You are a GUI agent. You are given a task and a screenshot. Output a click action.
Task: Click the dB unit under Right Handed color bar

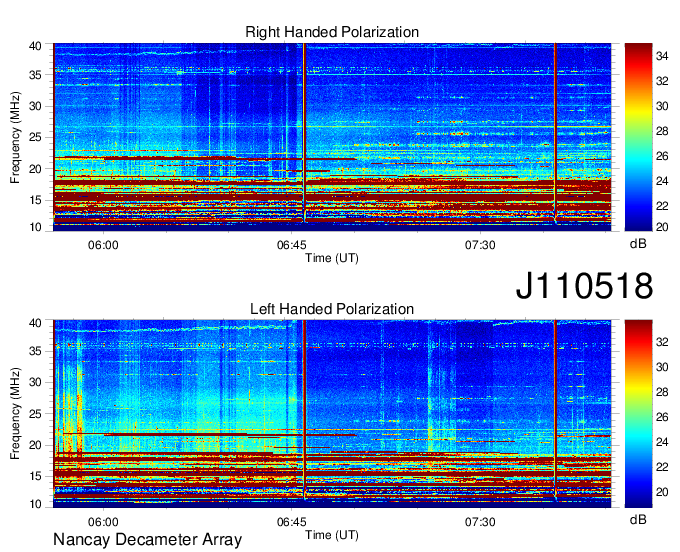pyautogui.click(x=638, y=244)
